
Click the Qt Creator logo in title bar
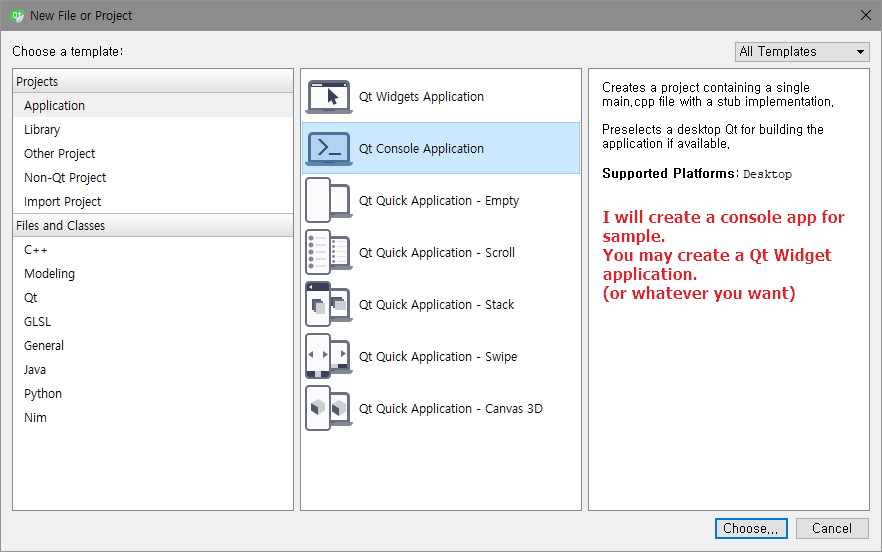coord(17,15)
